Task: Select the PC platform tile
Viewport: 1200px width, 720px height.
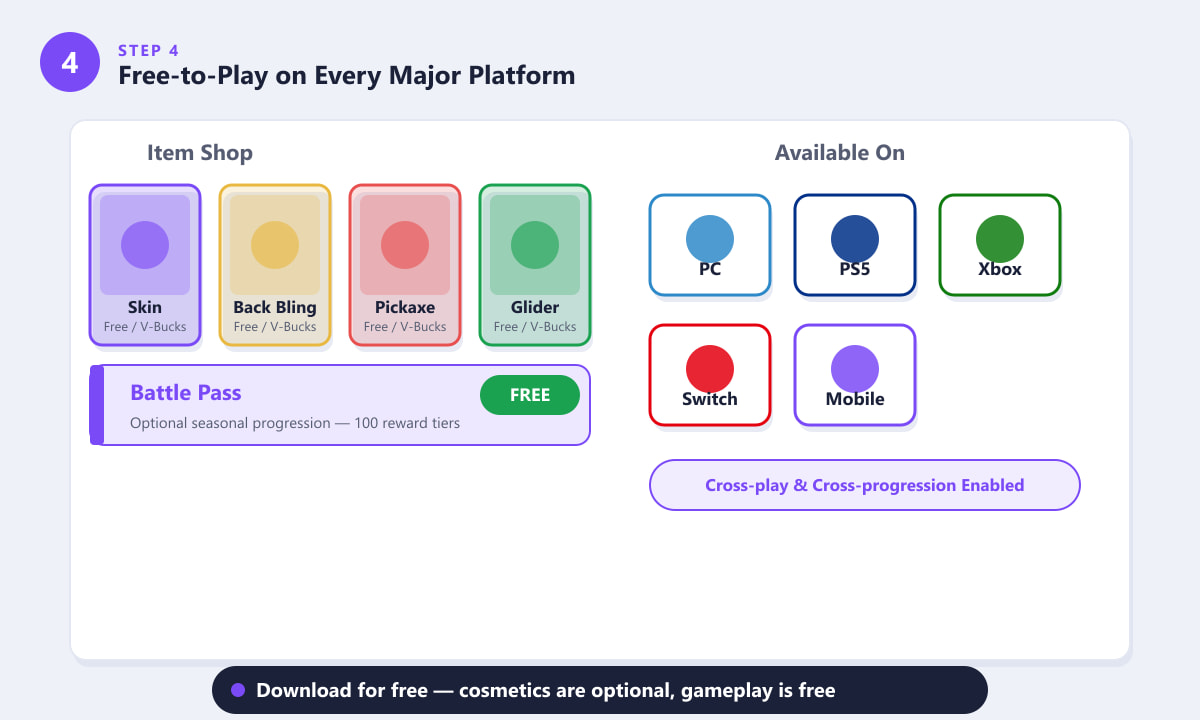Action: click(x=710, y=245)
